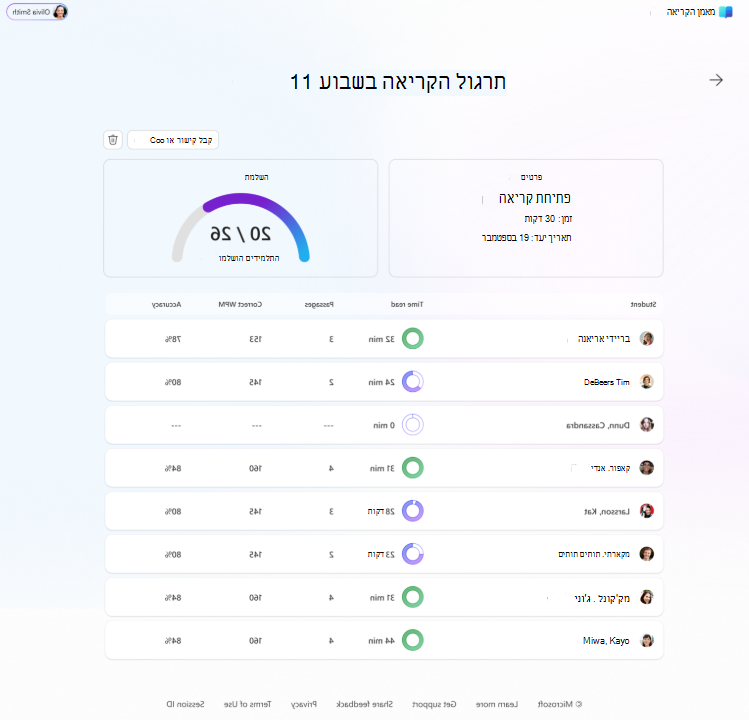
Task: Click Larsson Kat's progress ring icon
Action: tap(413, 511)
